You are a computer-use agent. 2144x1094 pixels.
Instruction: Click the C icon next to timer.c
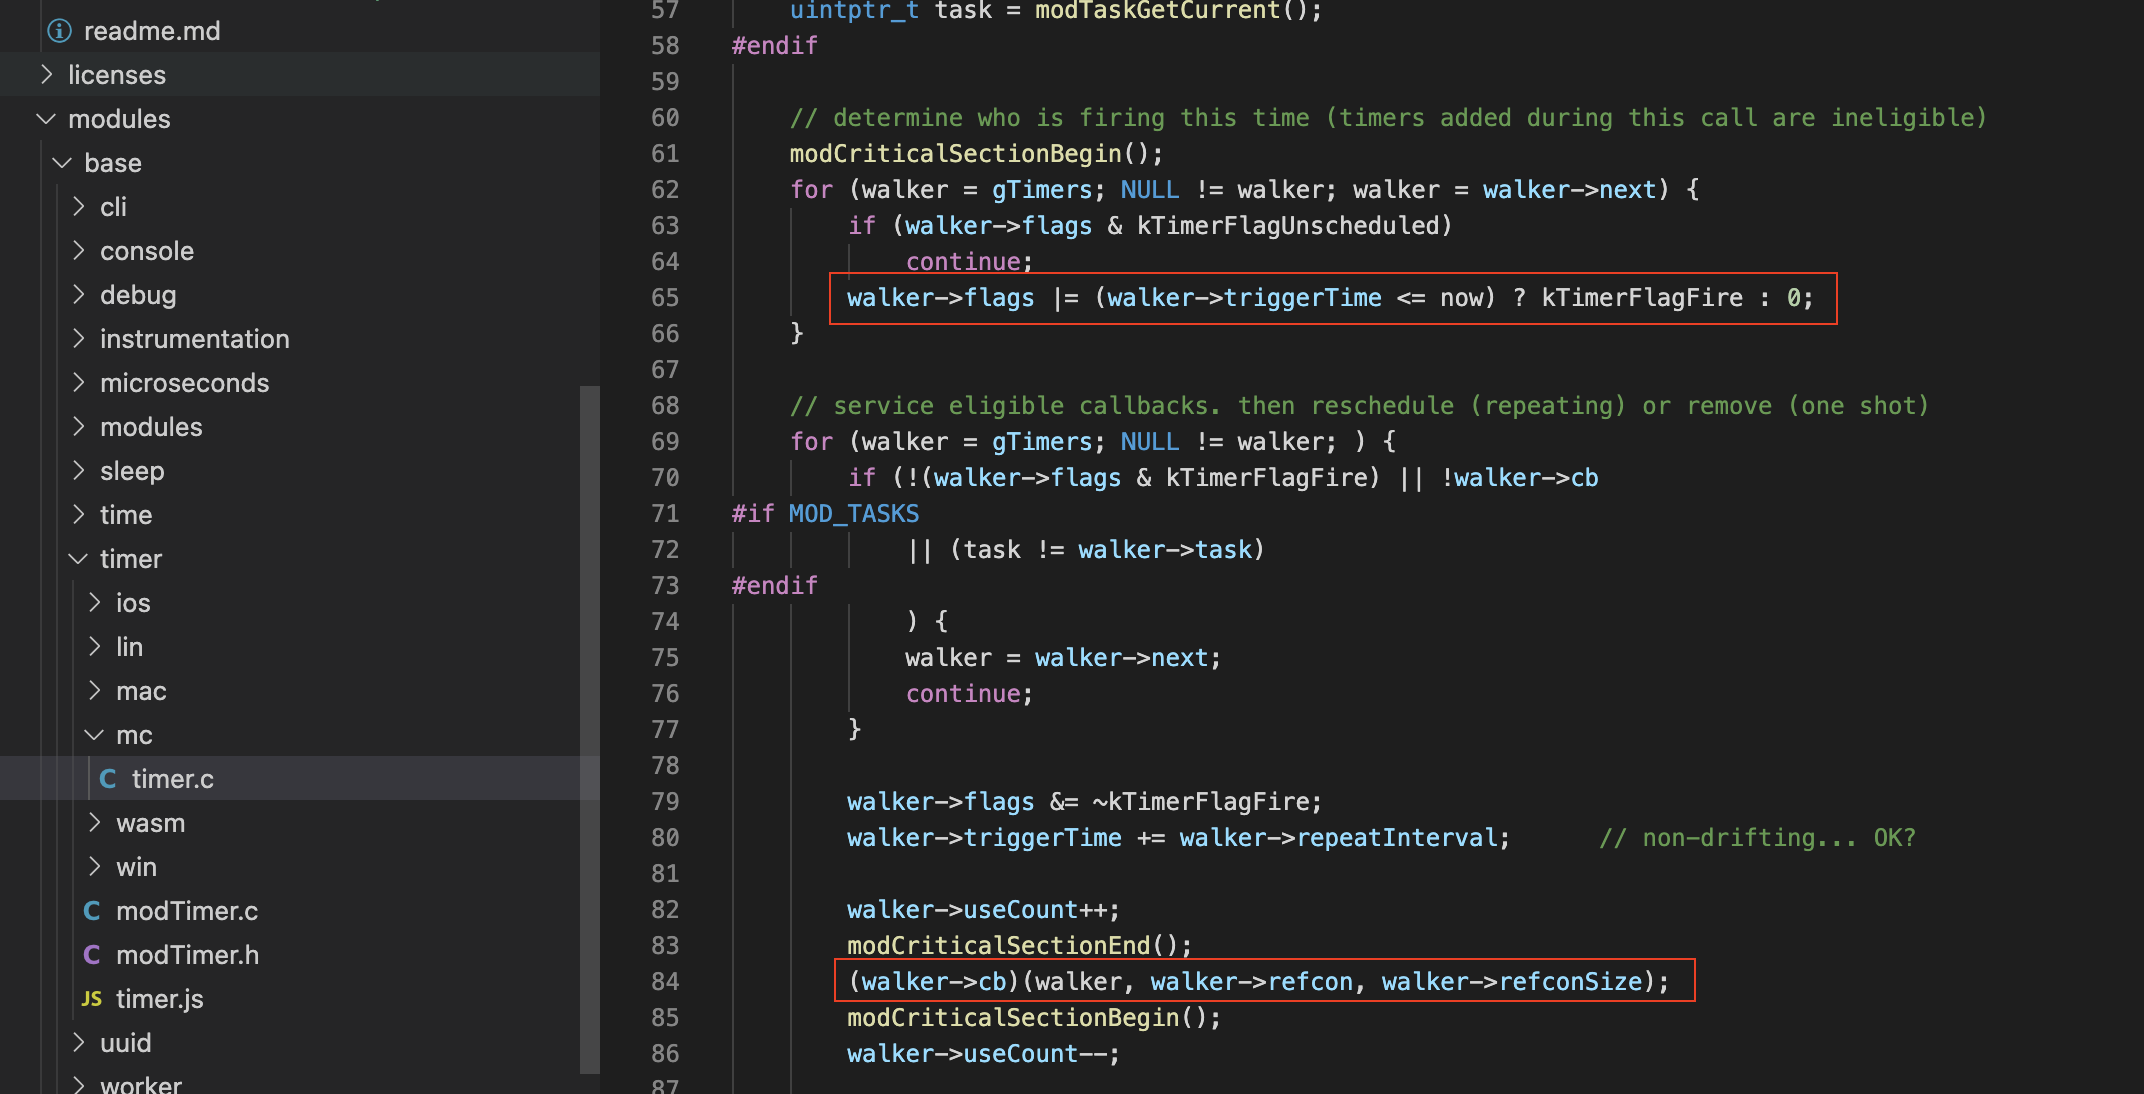[x=108, y=779]
